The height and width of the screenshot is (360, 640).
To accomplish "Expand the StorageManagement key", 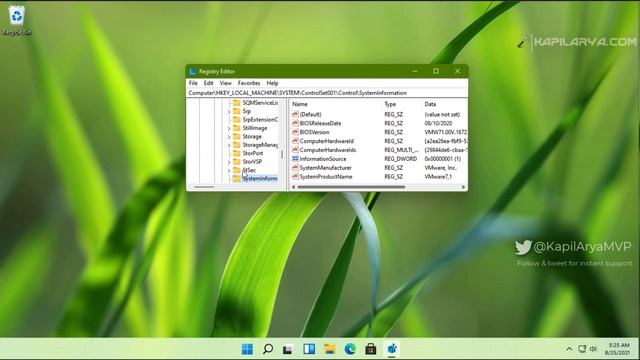I will click(229, 145).
